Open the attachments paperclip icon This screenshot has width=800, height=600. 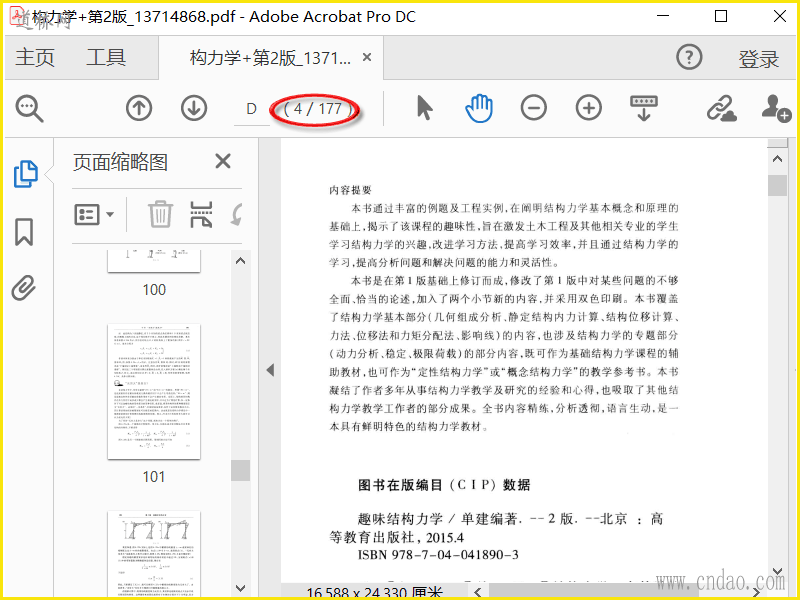tap(24, 288)
